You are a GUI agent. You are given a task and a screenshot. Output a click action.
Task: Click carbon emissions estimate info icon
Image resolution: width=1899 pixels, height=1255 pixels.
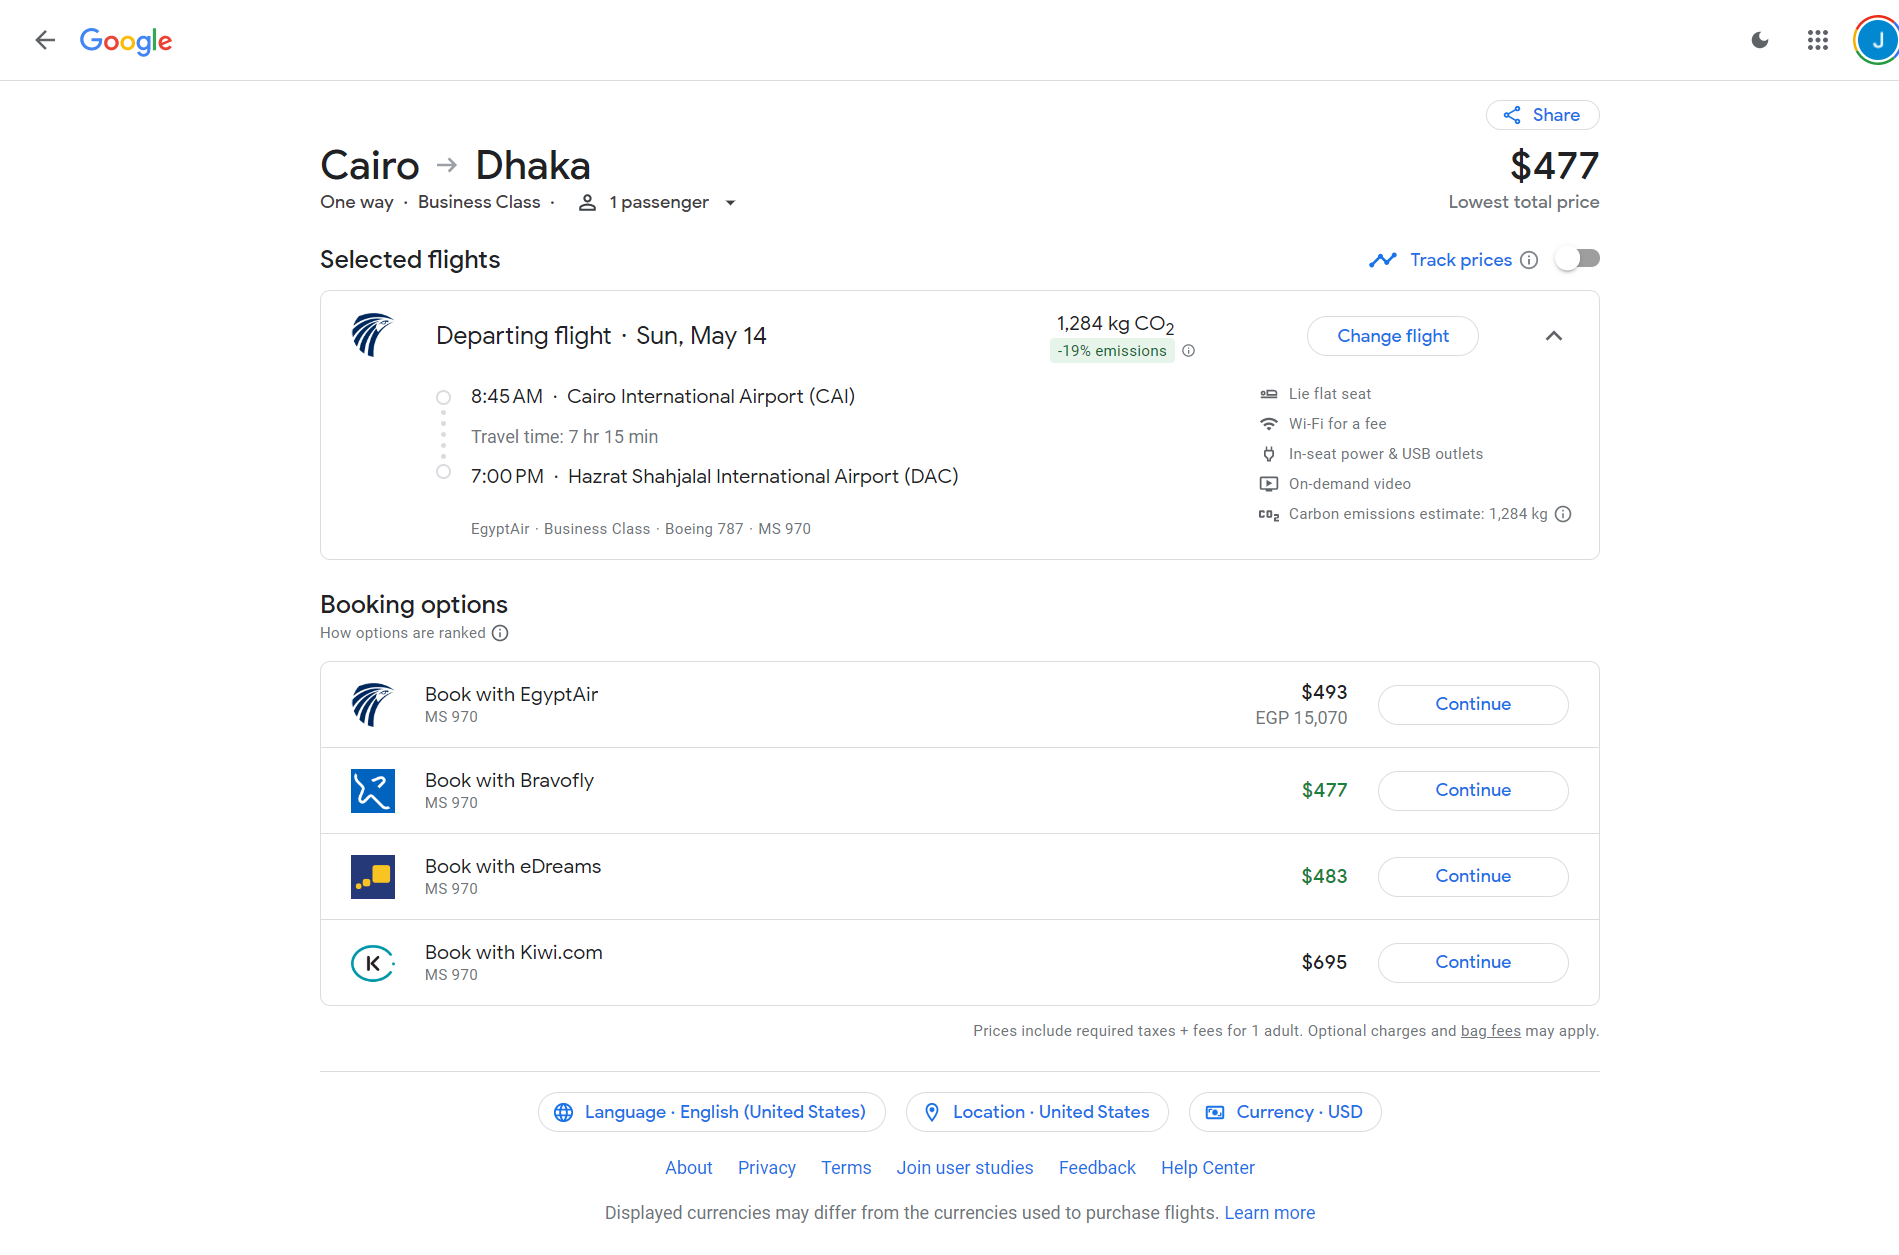pos(1564,514)
